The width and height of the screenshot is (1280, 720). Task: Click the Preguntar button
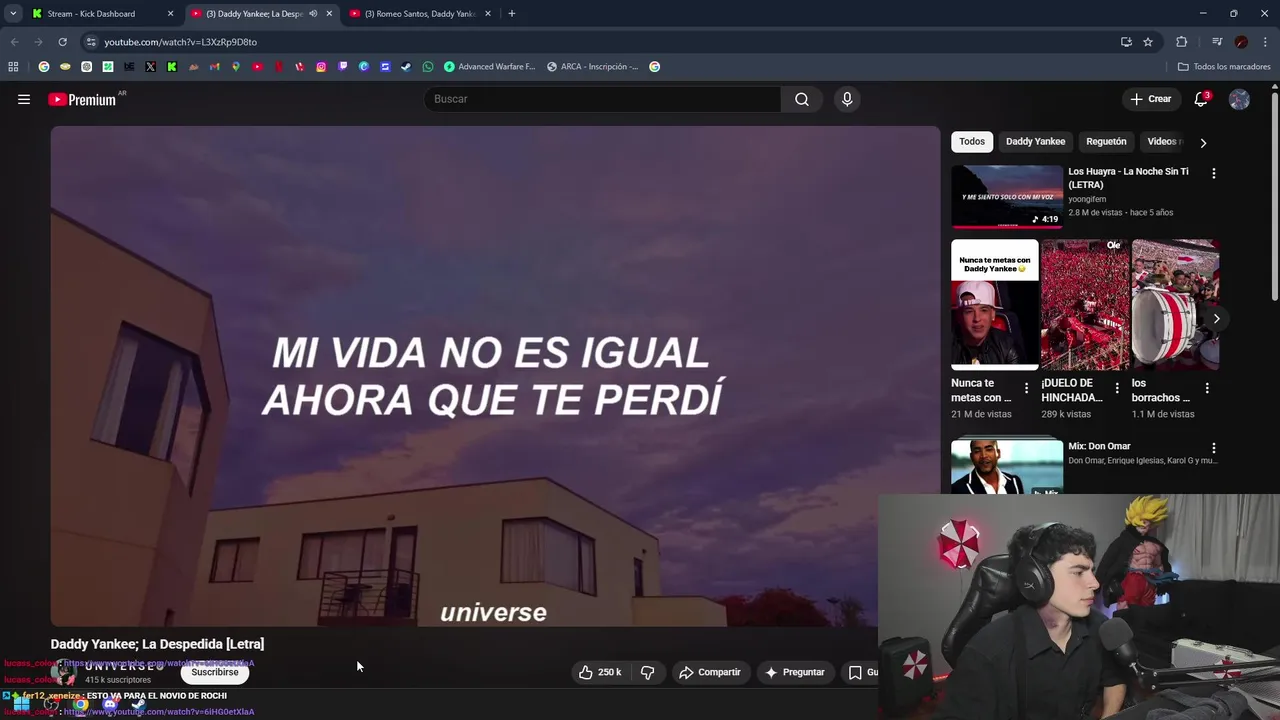(x=795, y=673)
